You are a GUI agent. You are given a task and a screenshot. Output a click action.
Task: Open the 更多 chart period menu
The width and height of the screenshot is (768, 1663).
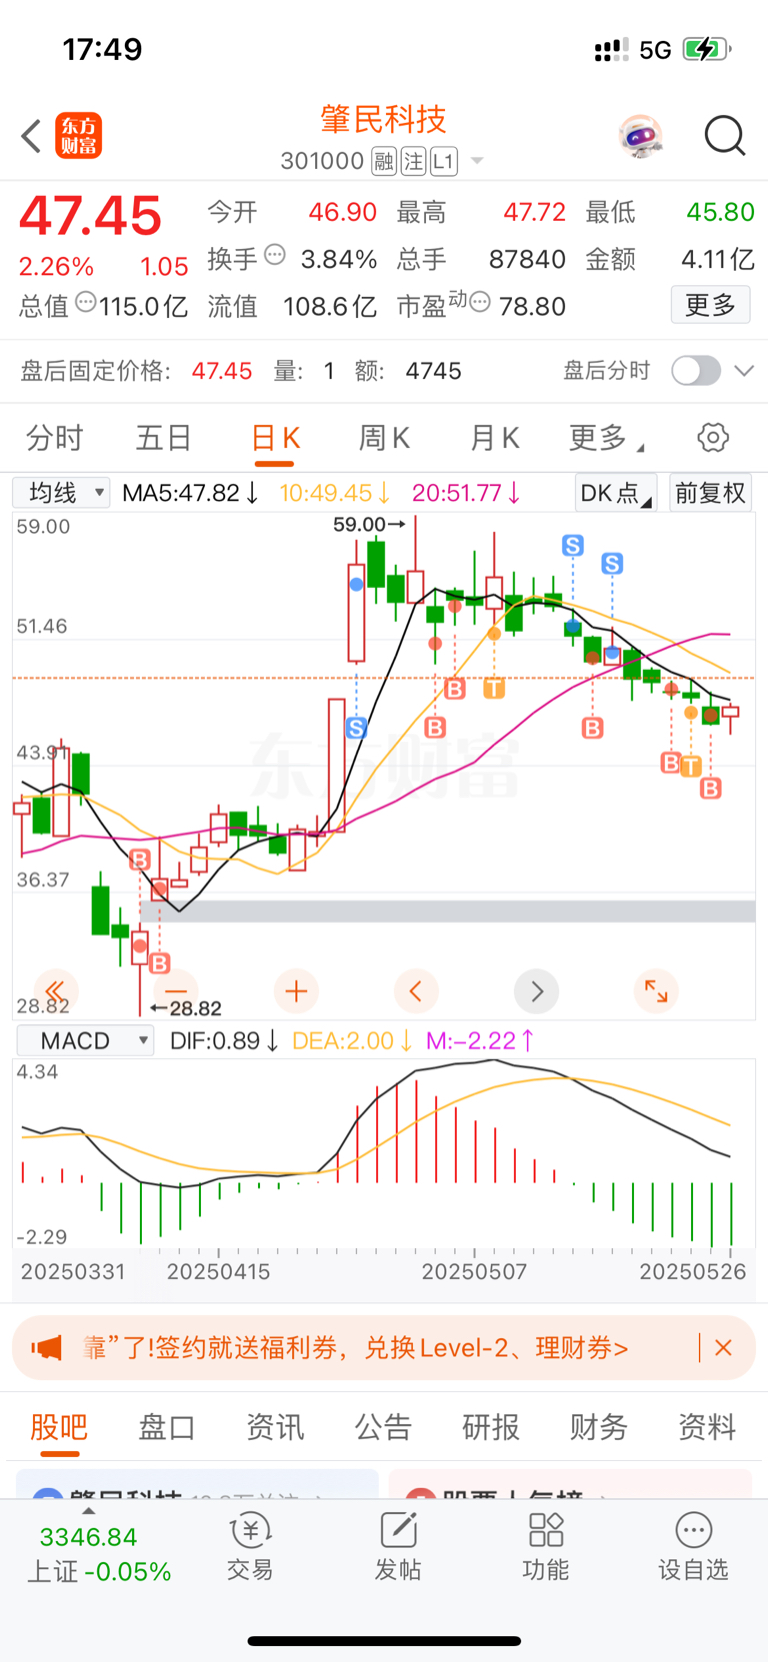[606, 438]
